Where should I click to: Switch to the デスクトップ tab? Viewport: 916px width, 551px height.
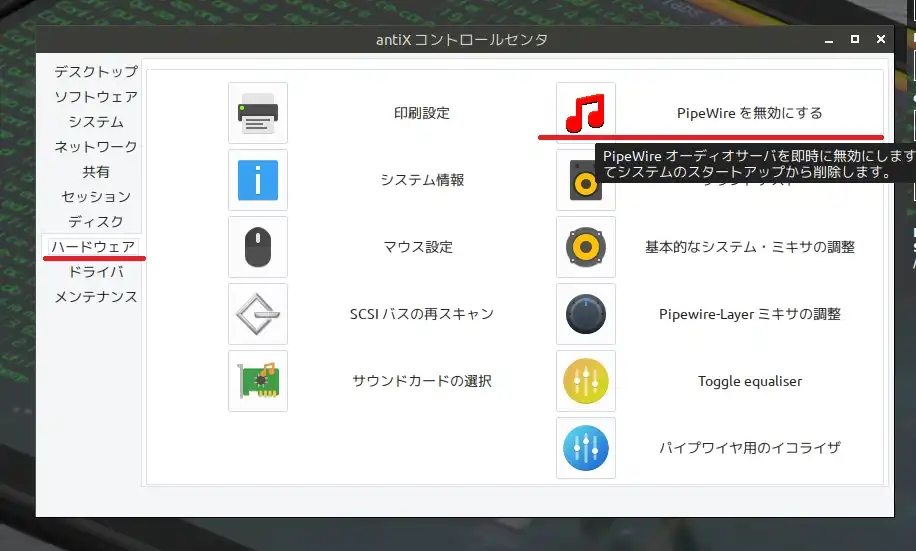pos(96,72)
